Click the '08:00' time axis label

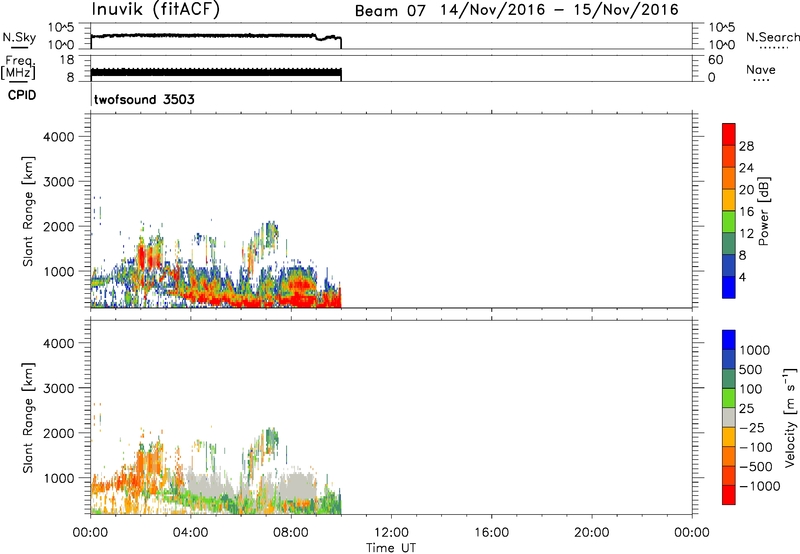(291, 533)
